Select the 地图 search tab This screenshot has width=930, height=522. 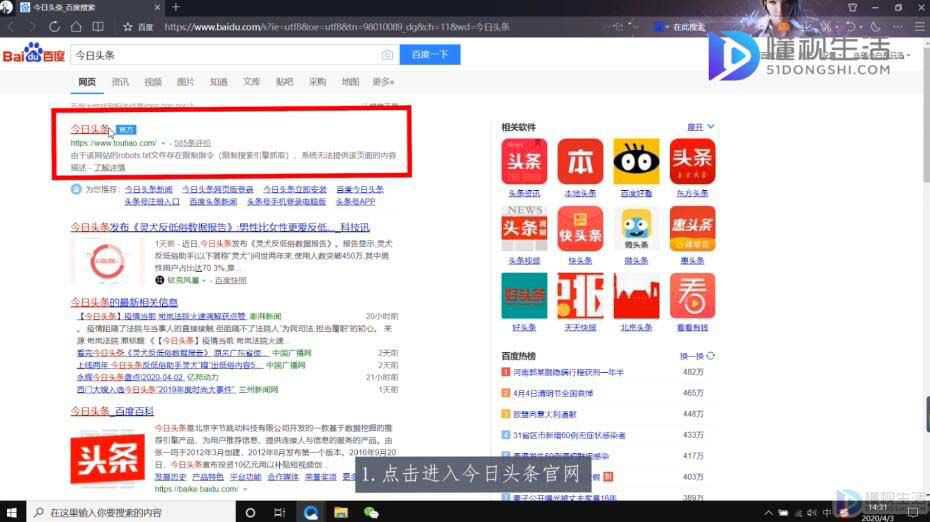tap(351, 82)
